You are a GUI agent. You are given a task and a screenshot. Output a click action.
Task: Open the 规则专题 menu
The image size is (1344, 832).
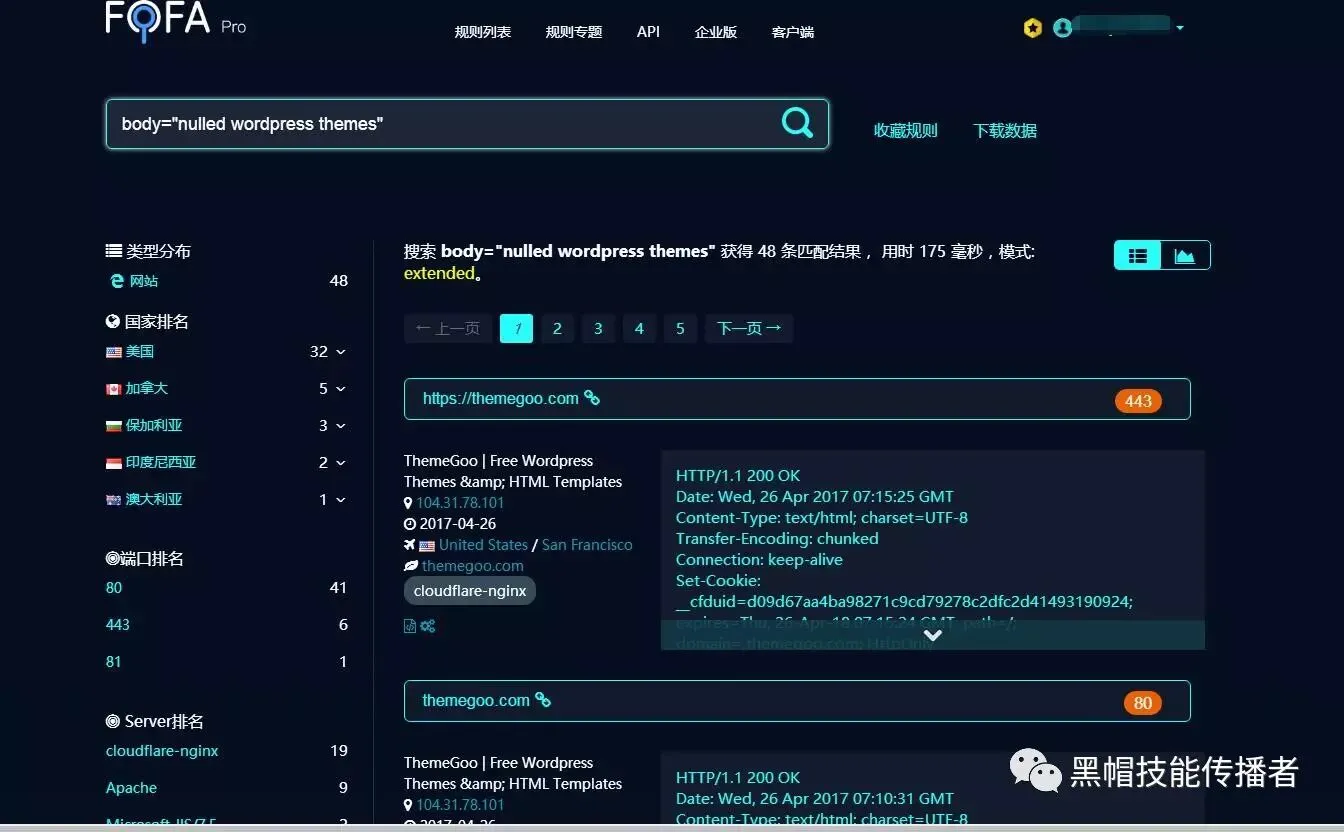[x=574, y=32]
